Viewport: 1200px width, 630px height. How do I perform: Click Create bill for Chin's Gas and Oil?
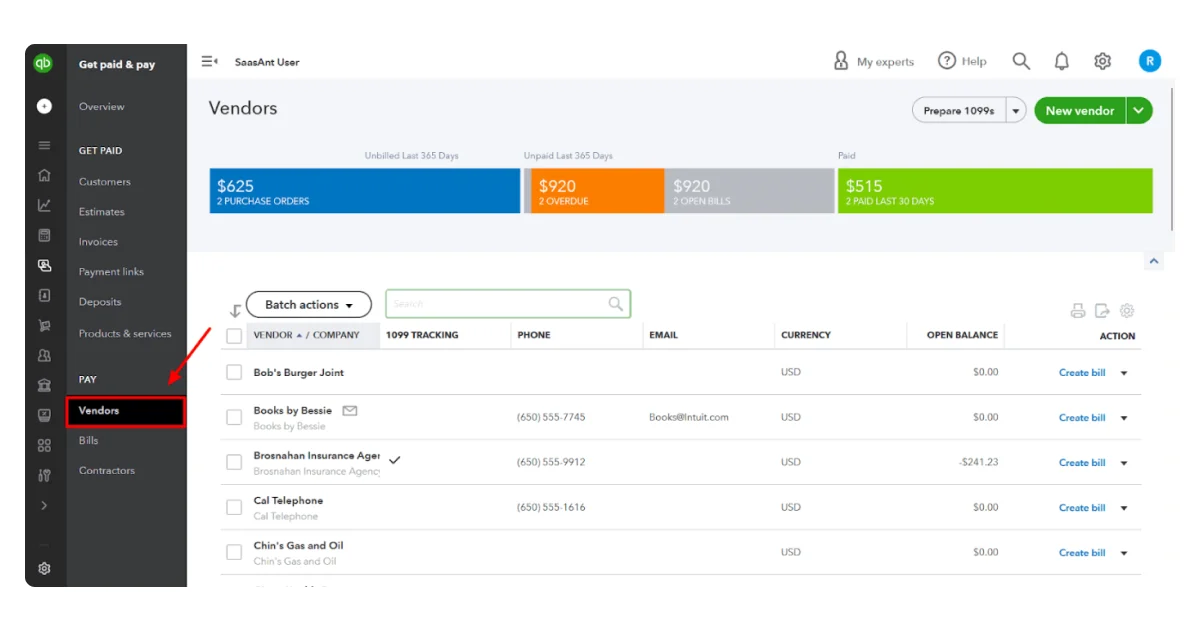coord(1082,553)
